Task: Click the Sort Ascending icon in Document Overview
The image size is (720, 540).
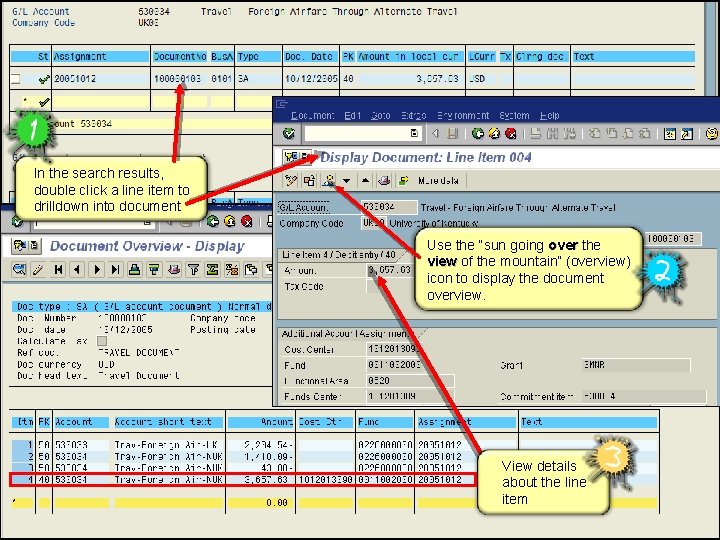Action: [135, 269]
